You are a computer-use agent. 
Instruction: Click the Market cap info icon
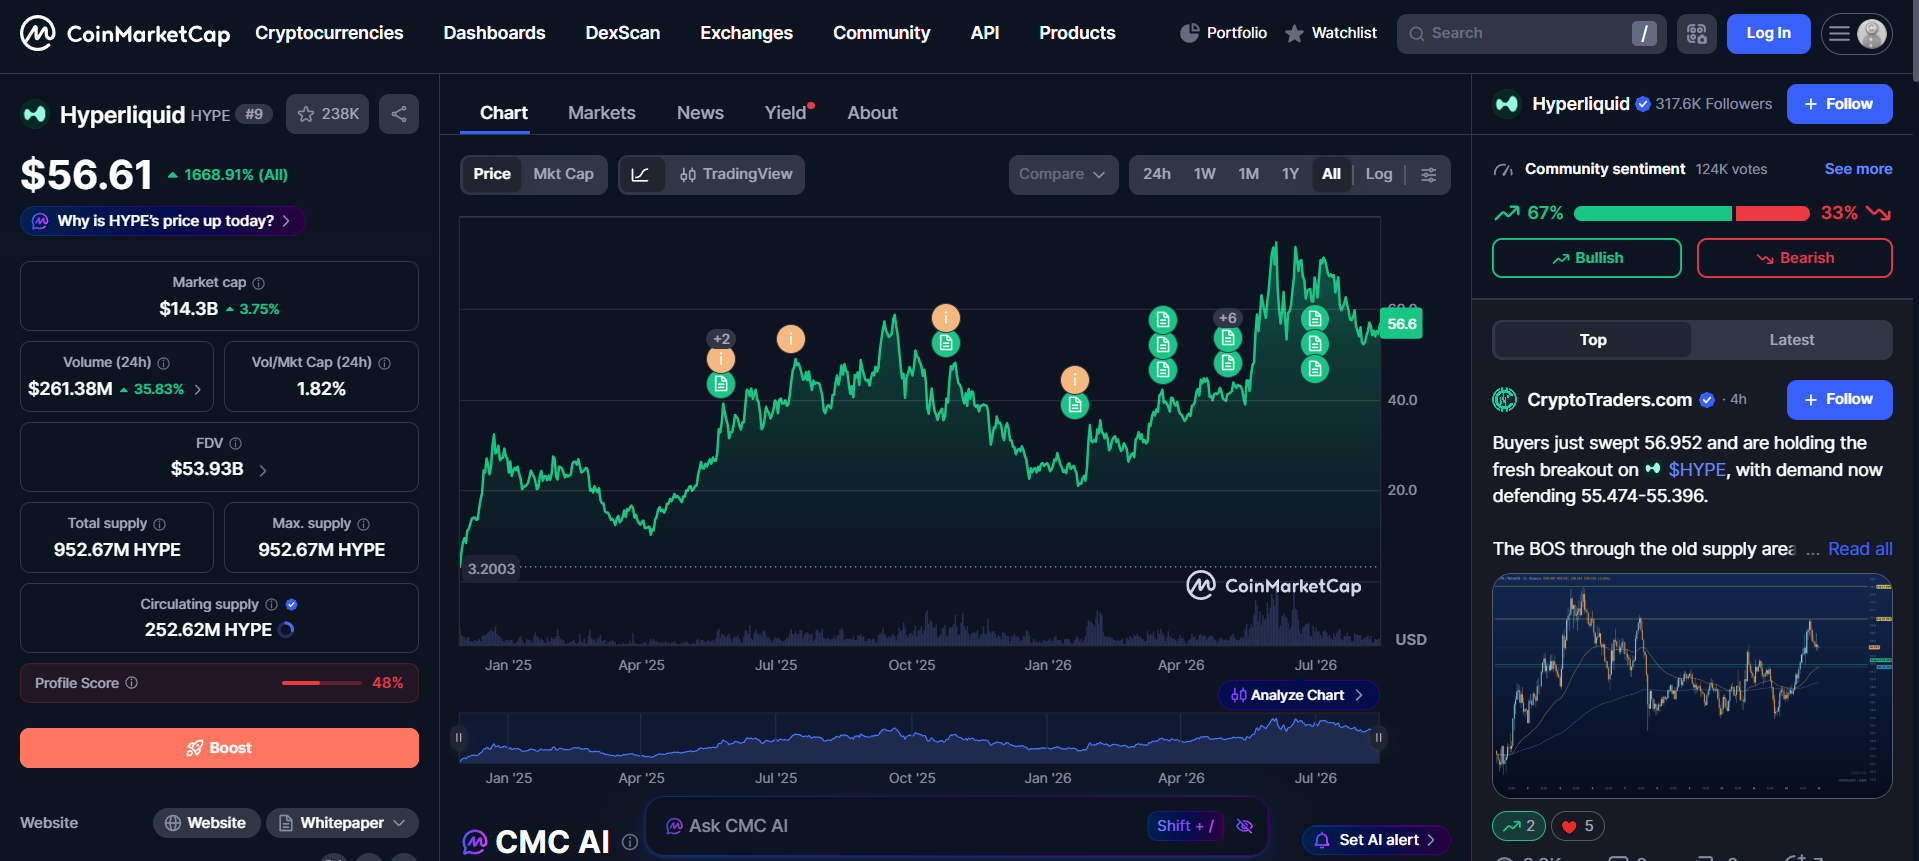pos(259,283)
